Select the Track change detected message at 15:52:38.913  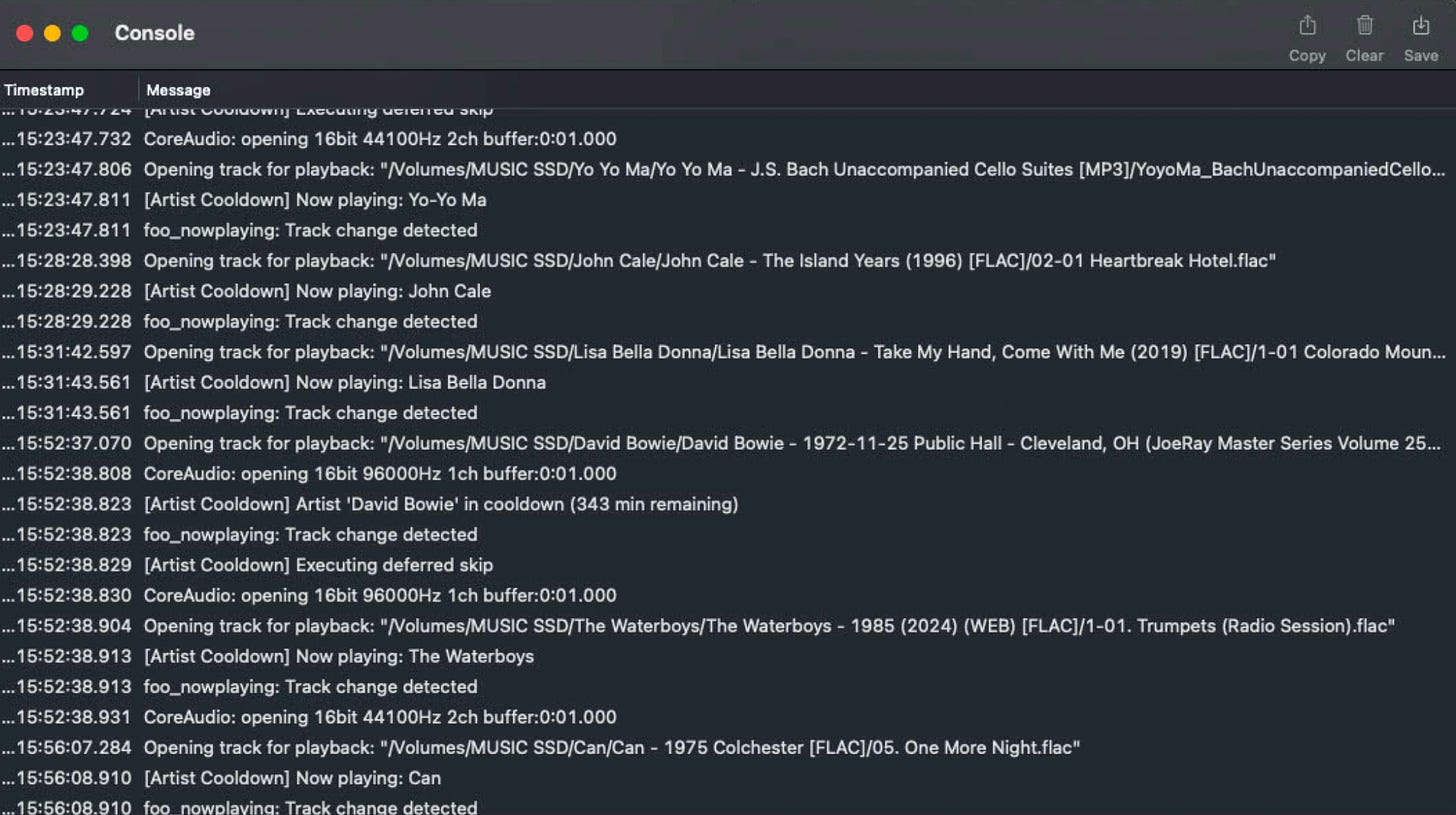point(310,687)
